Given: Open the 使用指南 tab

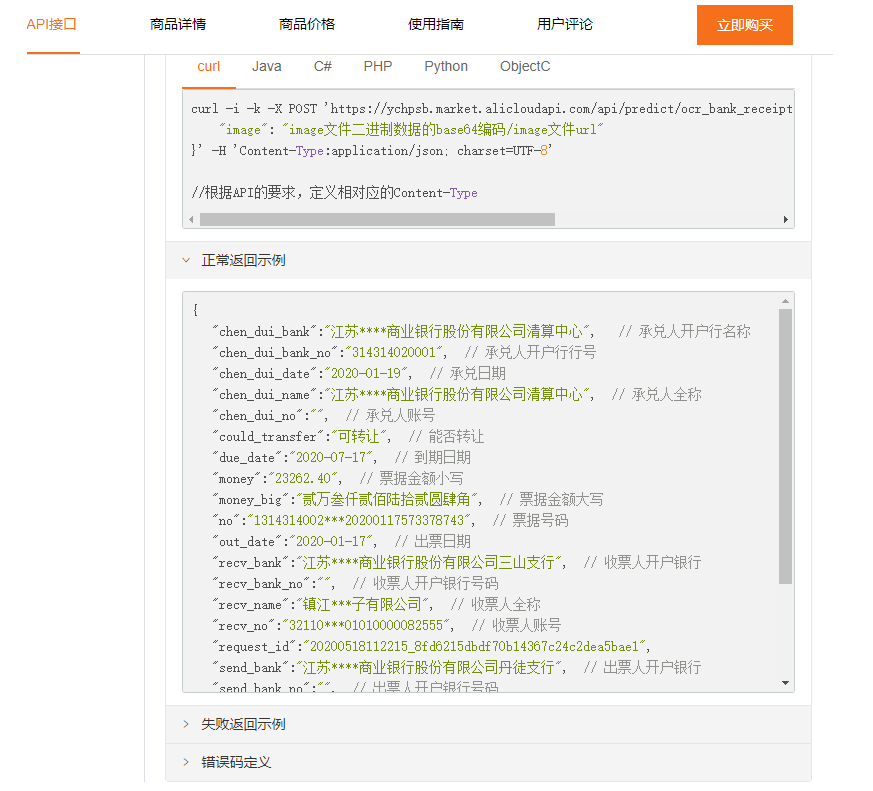Looking at the screenshot, I should pos(436,24).
